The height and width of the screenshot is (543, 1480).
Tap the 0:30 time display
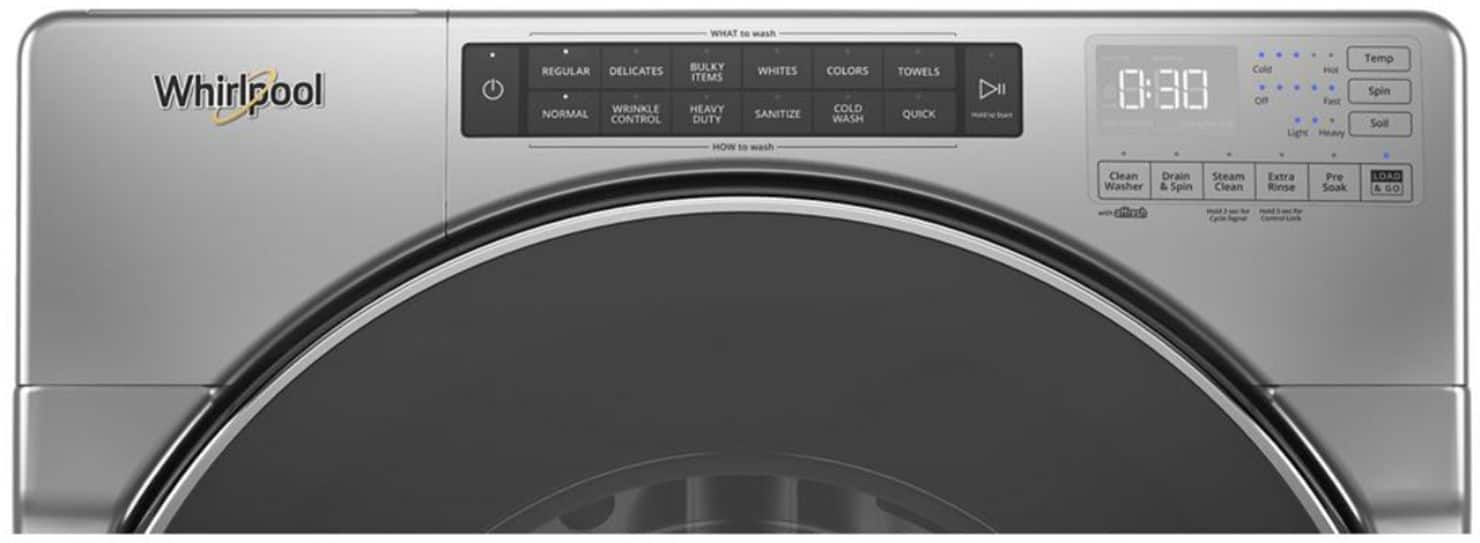point(1162,90)
